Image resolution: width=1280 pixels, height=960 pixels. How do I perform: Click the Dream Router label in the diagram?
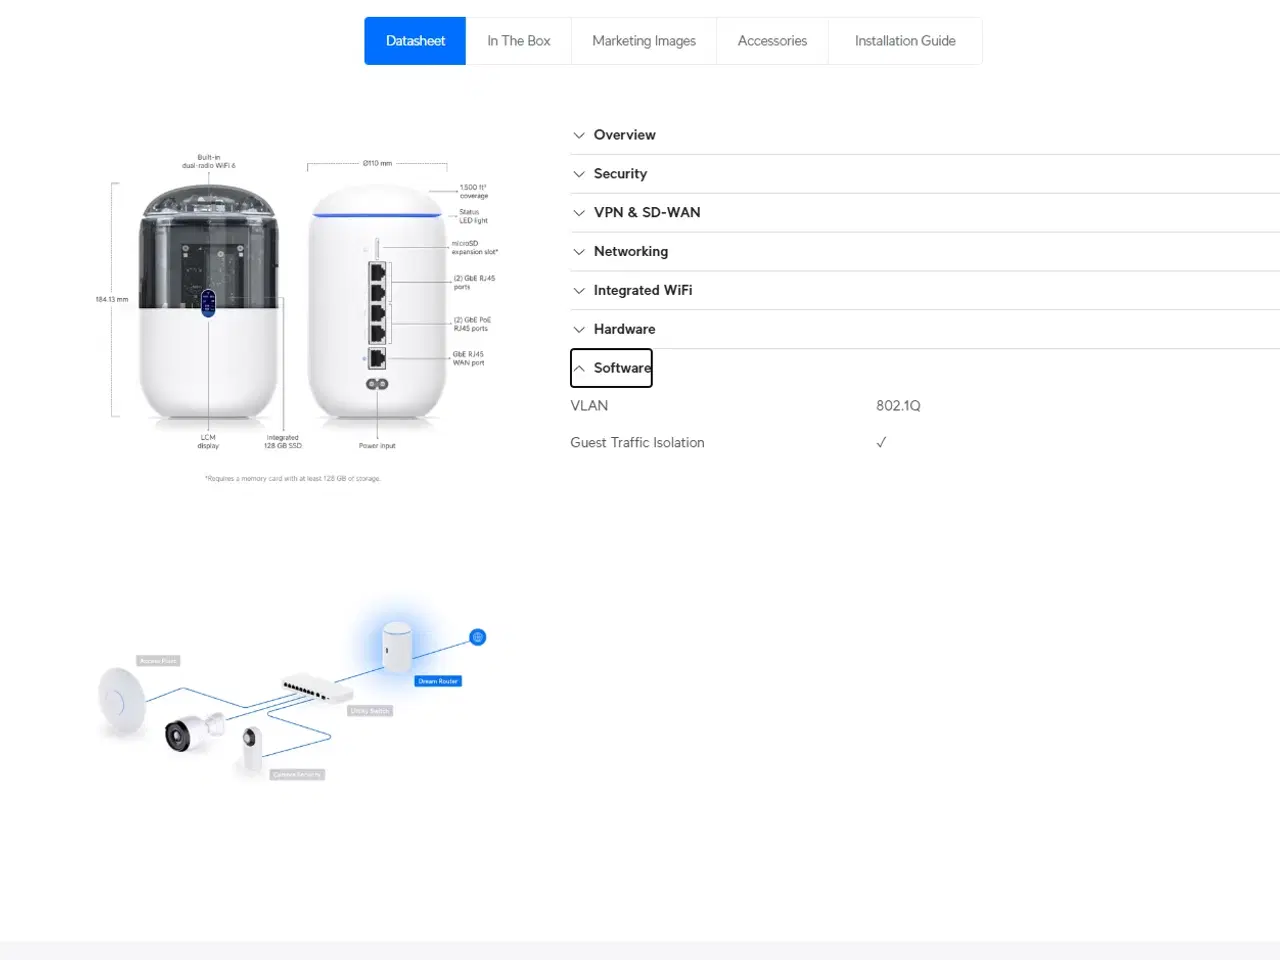[x=437, y=680]
